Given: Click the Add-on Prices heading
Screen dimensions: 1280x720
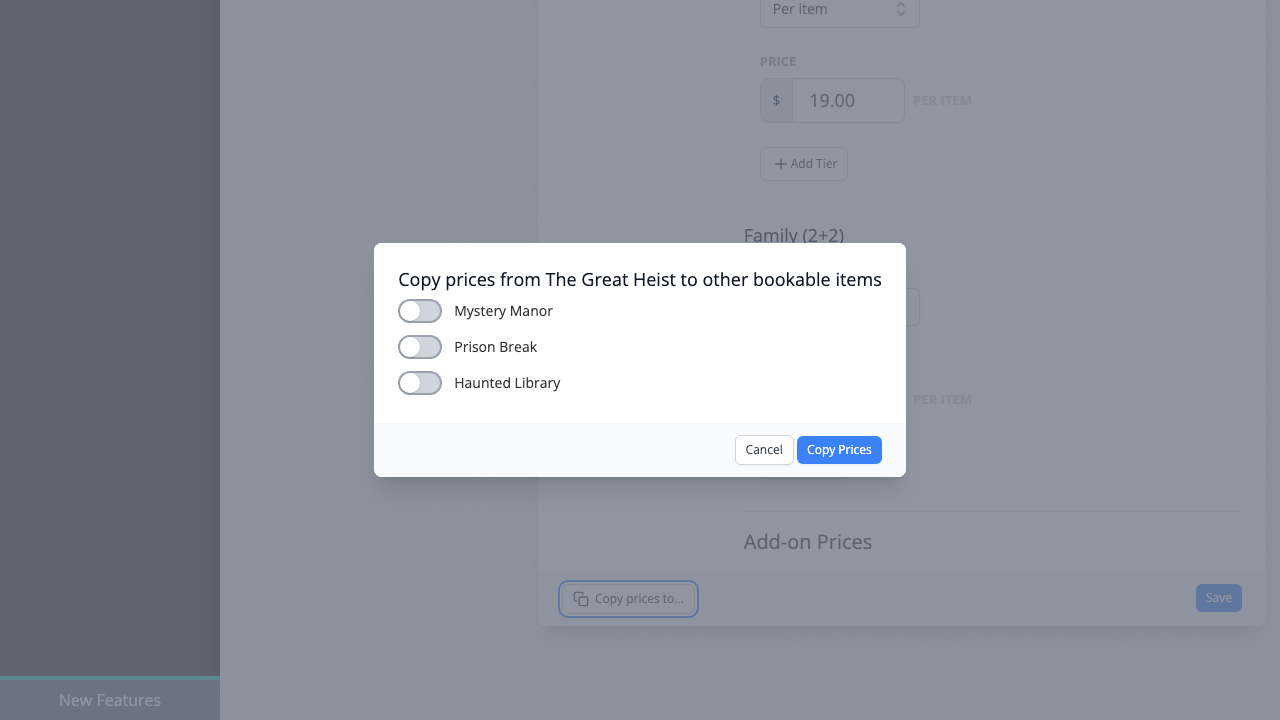Looking at the screenshot, I should 807,541.
